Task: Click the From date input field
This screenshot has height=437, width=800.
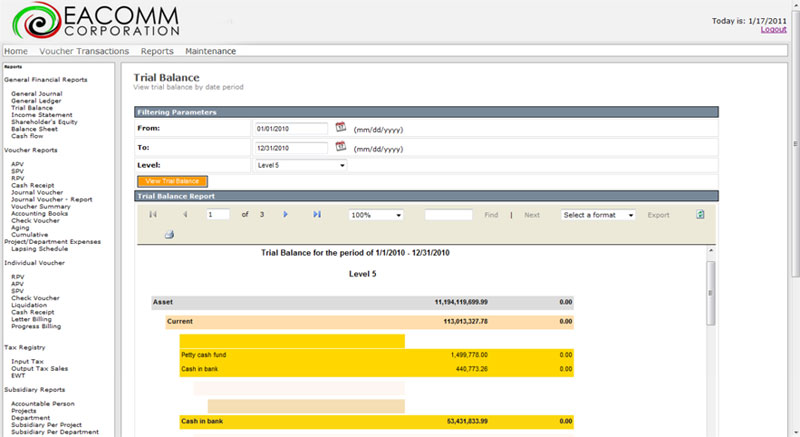Action: click(291, 128)
